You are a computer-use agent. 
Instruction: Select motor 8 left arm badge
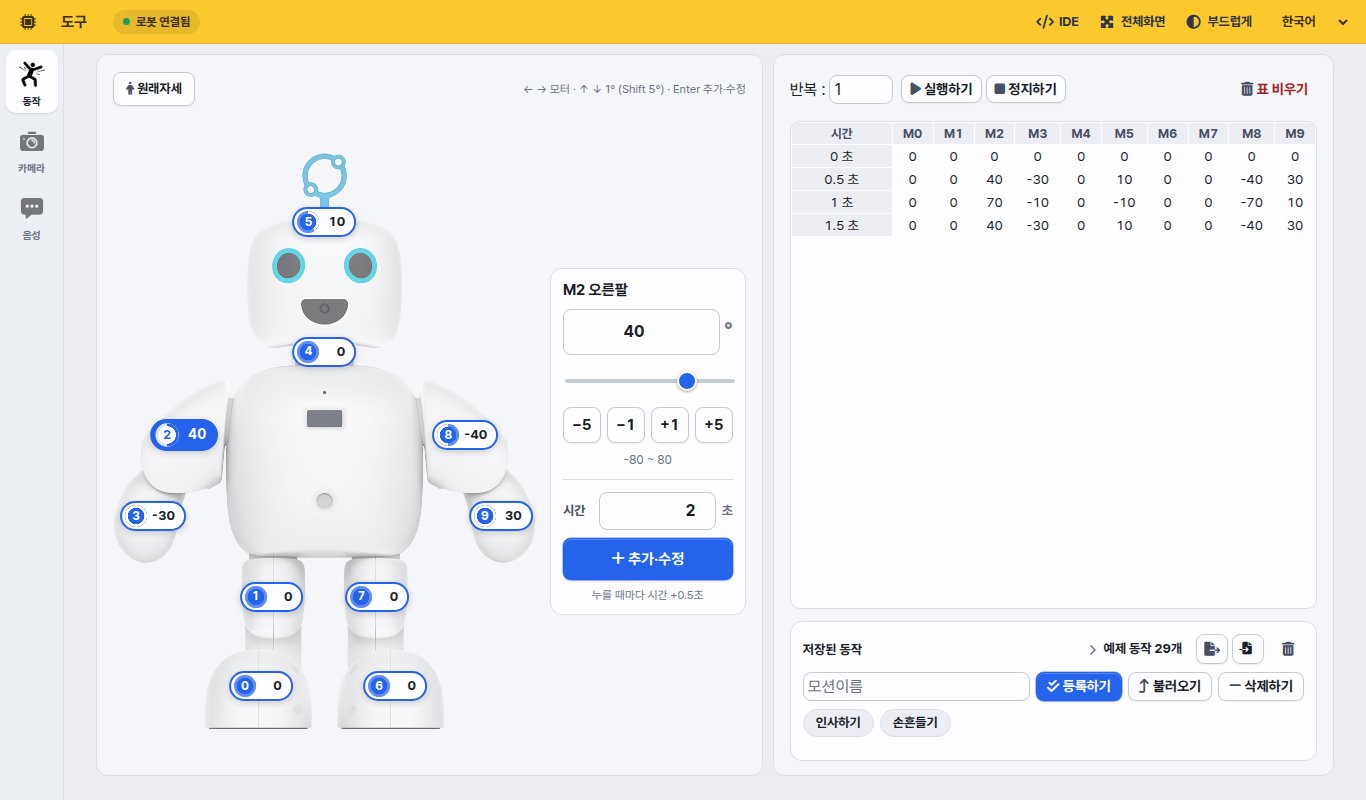(465, 435)
